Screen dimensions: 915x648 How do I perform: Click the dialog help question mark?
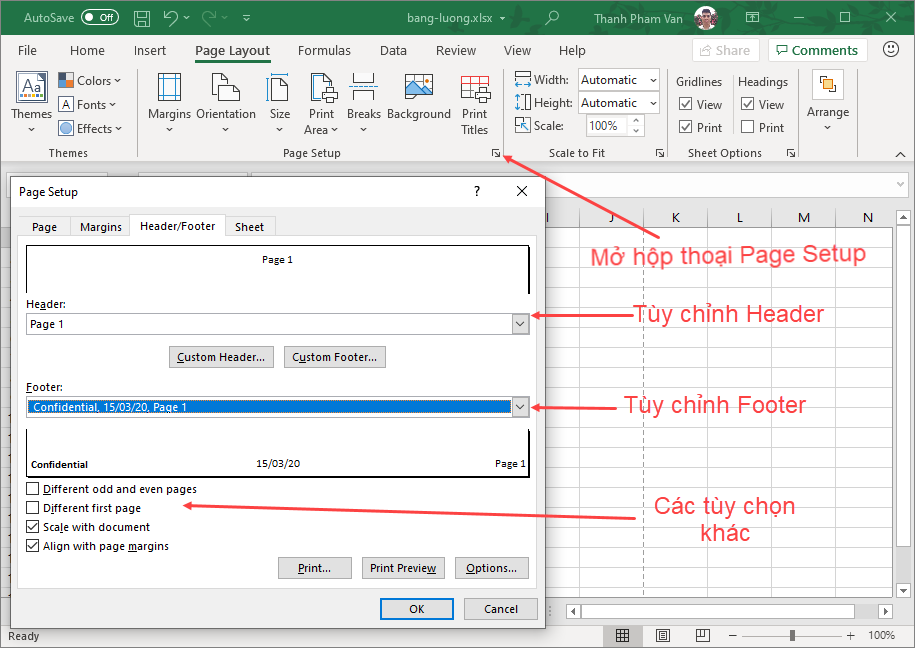[477, 191]
